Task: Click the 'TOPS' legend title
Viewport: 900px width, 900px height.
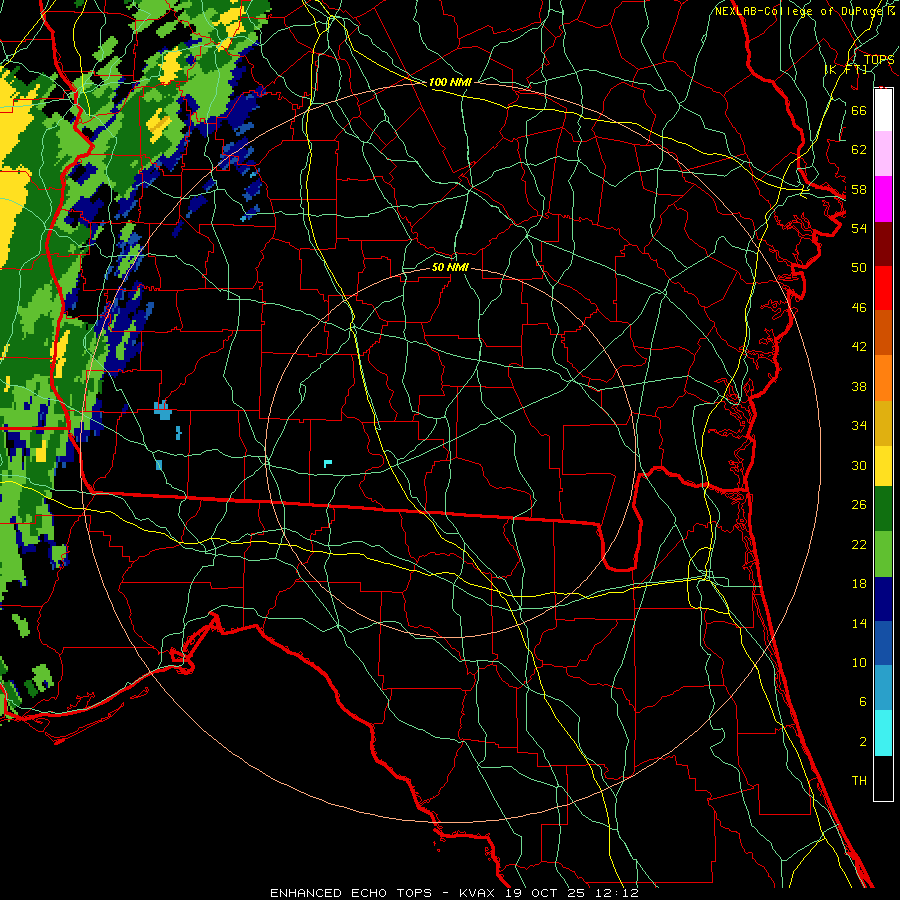Action: pos(879,60)
